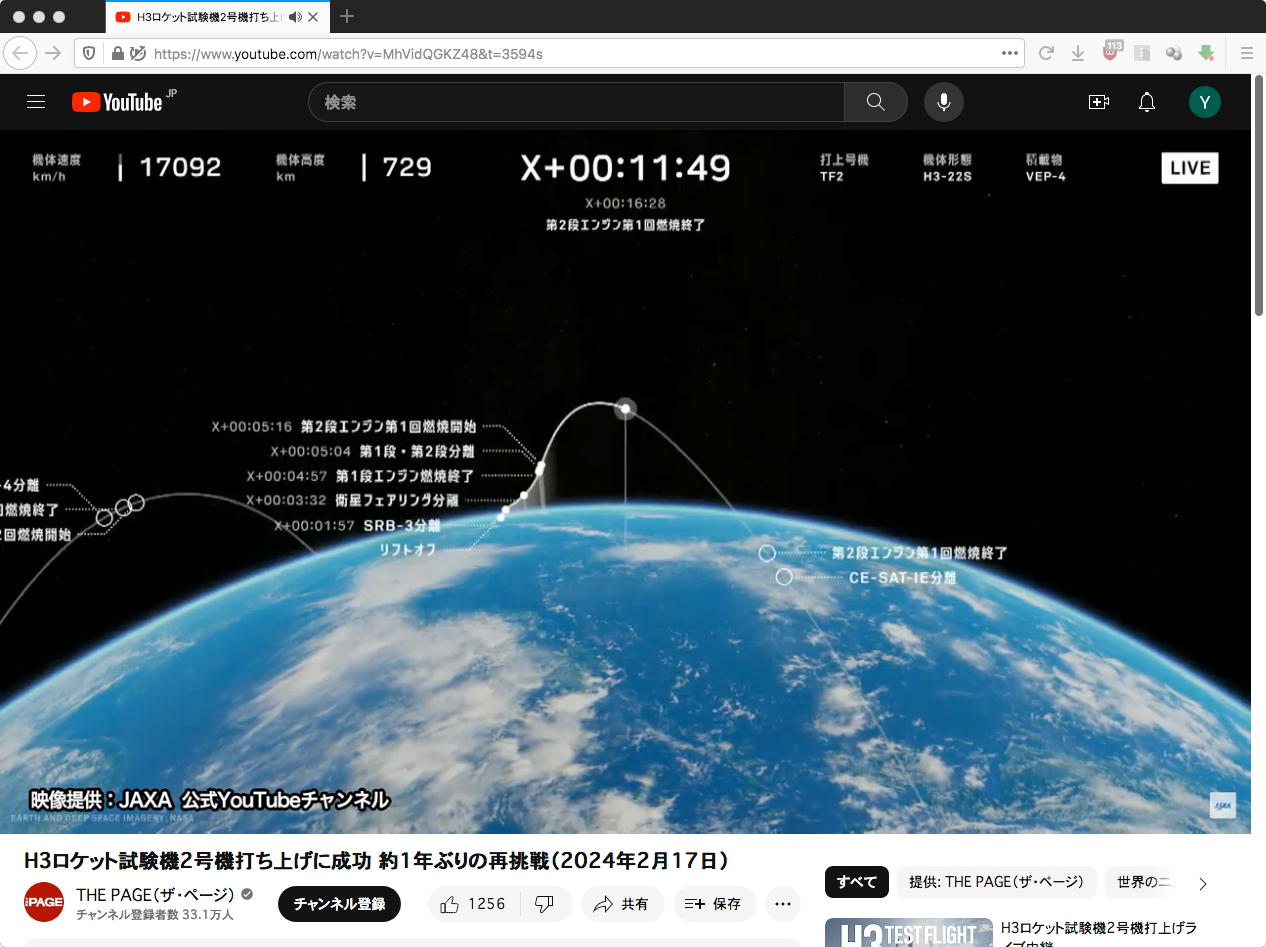The height and width of the screenshot is (947, 1266).
Task: Click the gray spheres extension icon
Action: click(x=1175, y=53)
